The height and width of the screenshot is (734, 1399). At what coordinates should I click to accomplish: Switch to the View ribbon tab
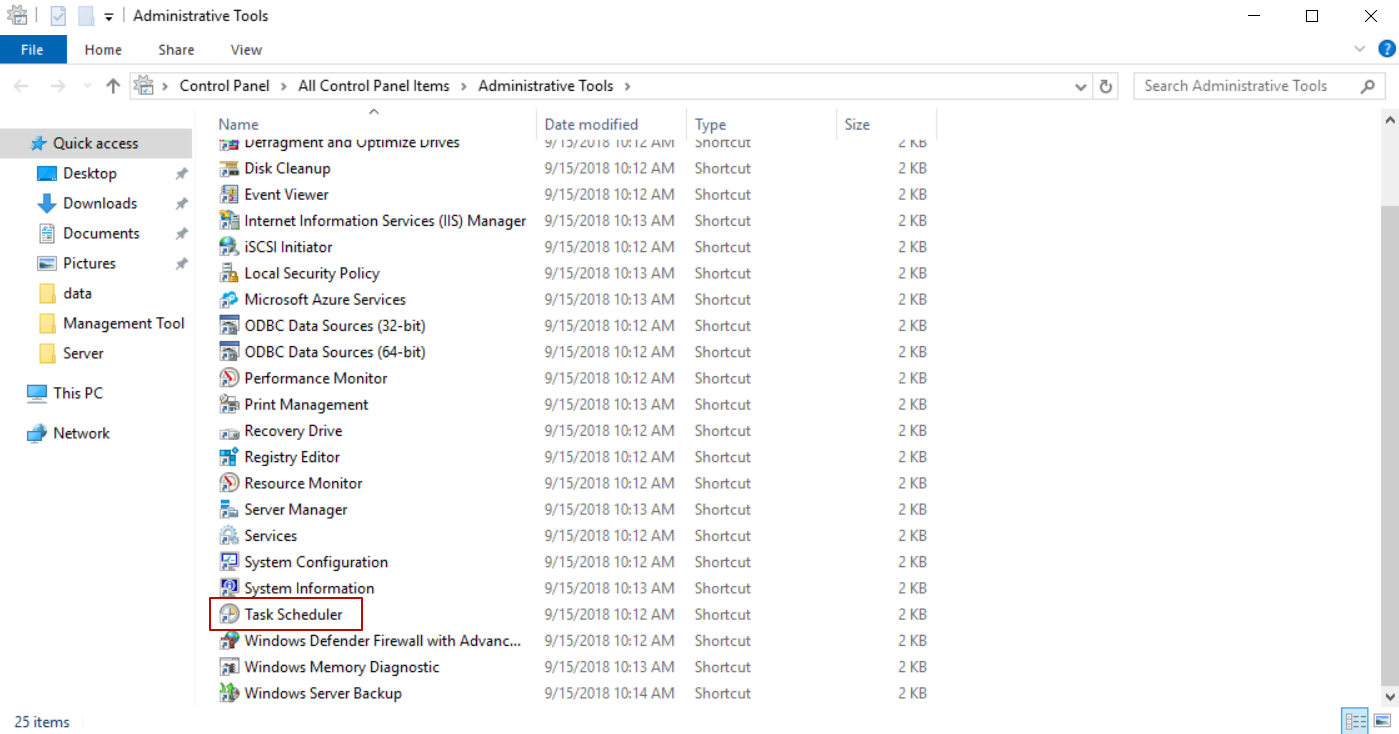pyautogui.click(x=246, y=50)
